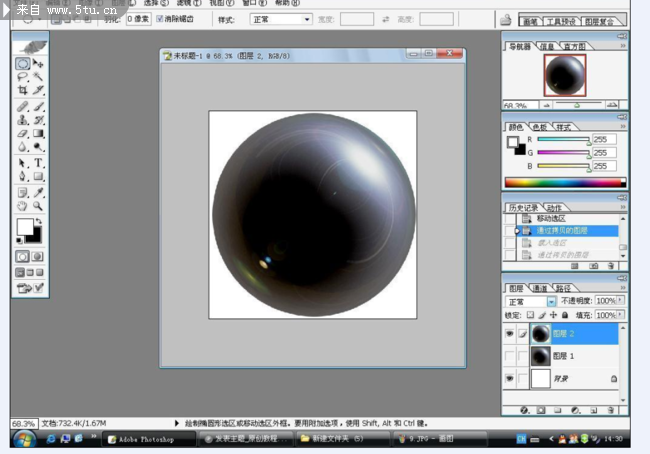Open the layer blend mode 正常 dropdown
The height and width of the screenshot is (454, 650).
[551, 301]
